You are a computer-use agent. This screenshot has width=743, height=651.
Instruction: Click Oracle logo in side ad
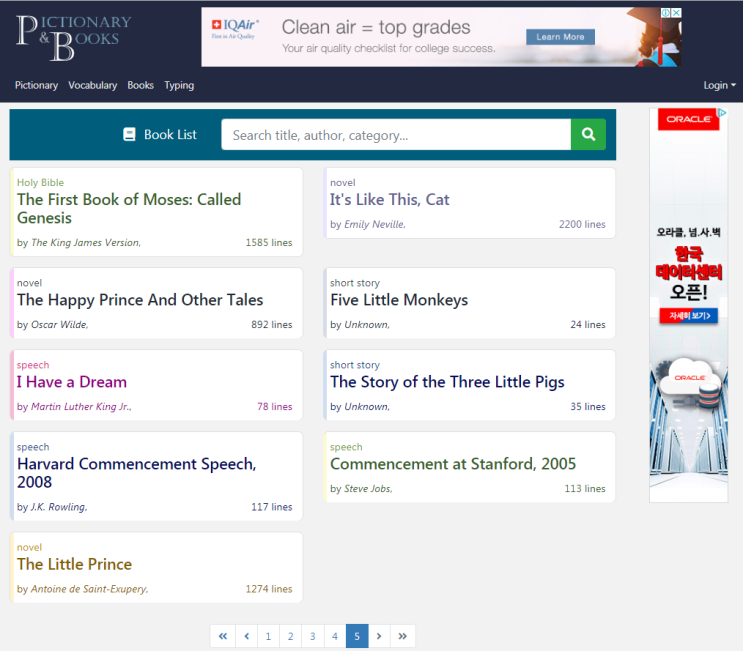click(689, 119)
